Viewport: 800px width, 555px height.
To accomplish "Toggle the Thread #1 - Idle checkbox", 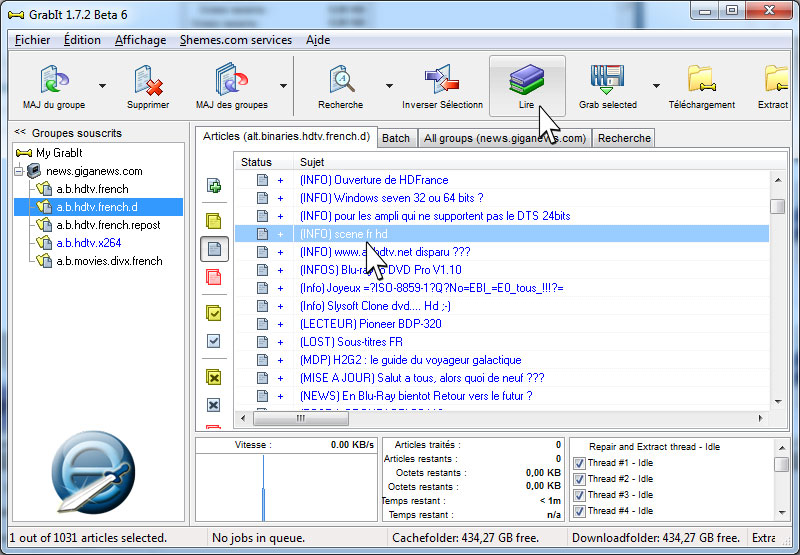I will tap(579, 463).
